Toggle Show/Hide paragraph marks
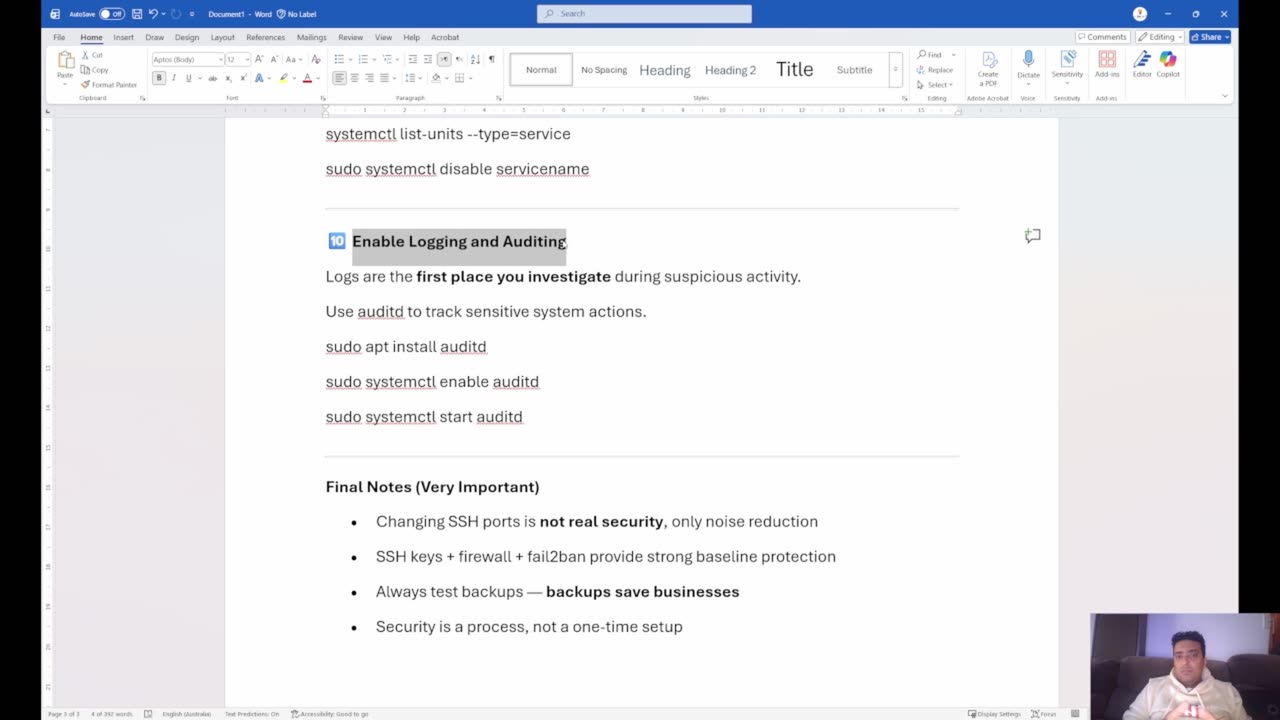1280x720 pixels. 491,59
